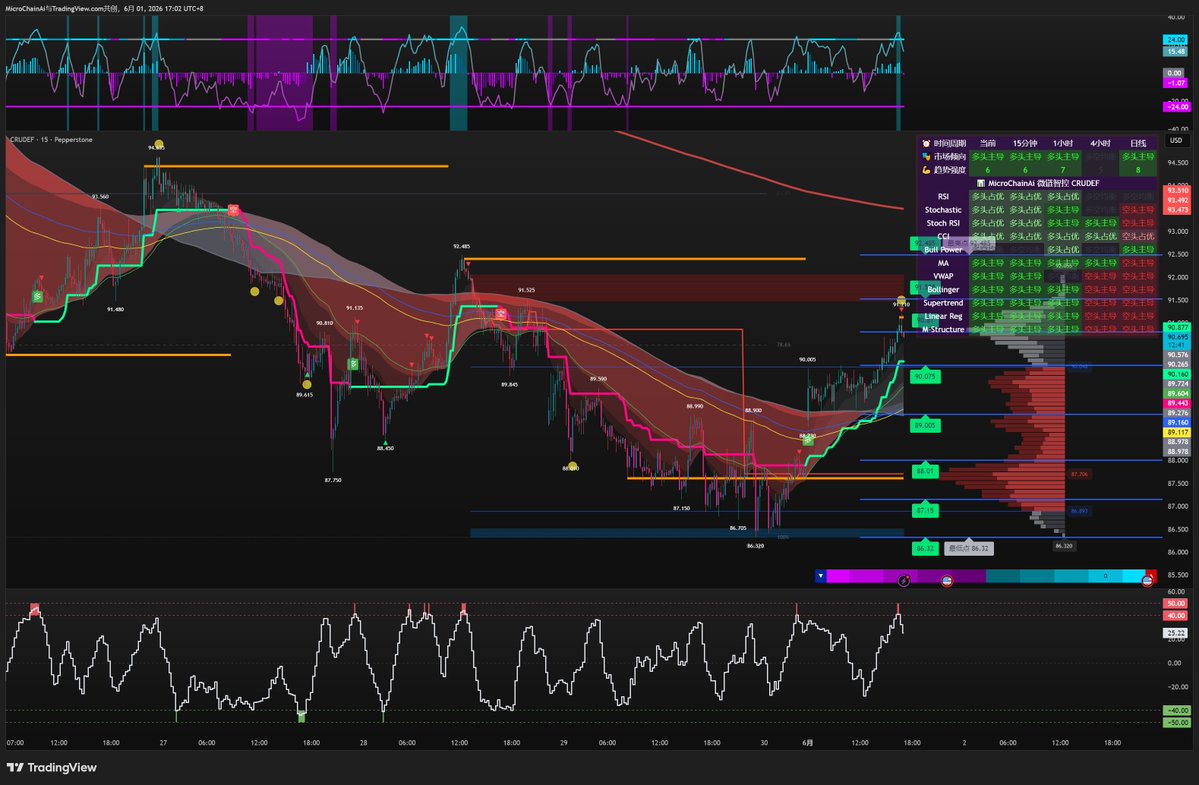Click the Supertrend row label
Viewport: 1199px width, 785px height.
coord(943,303)
